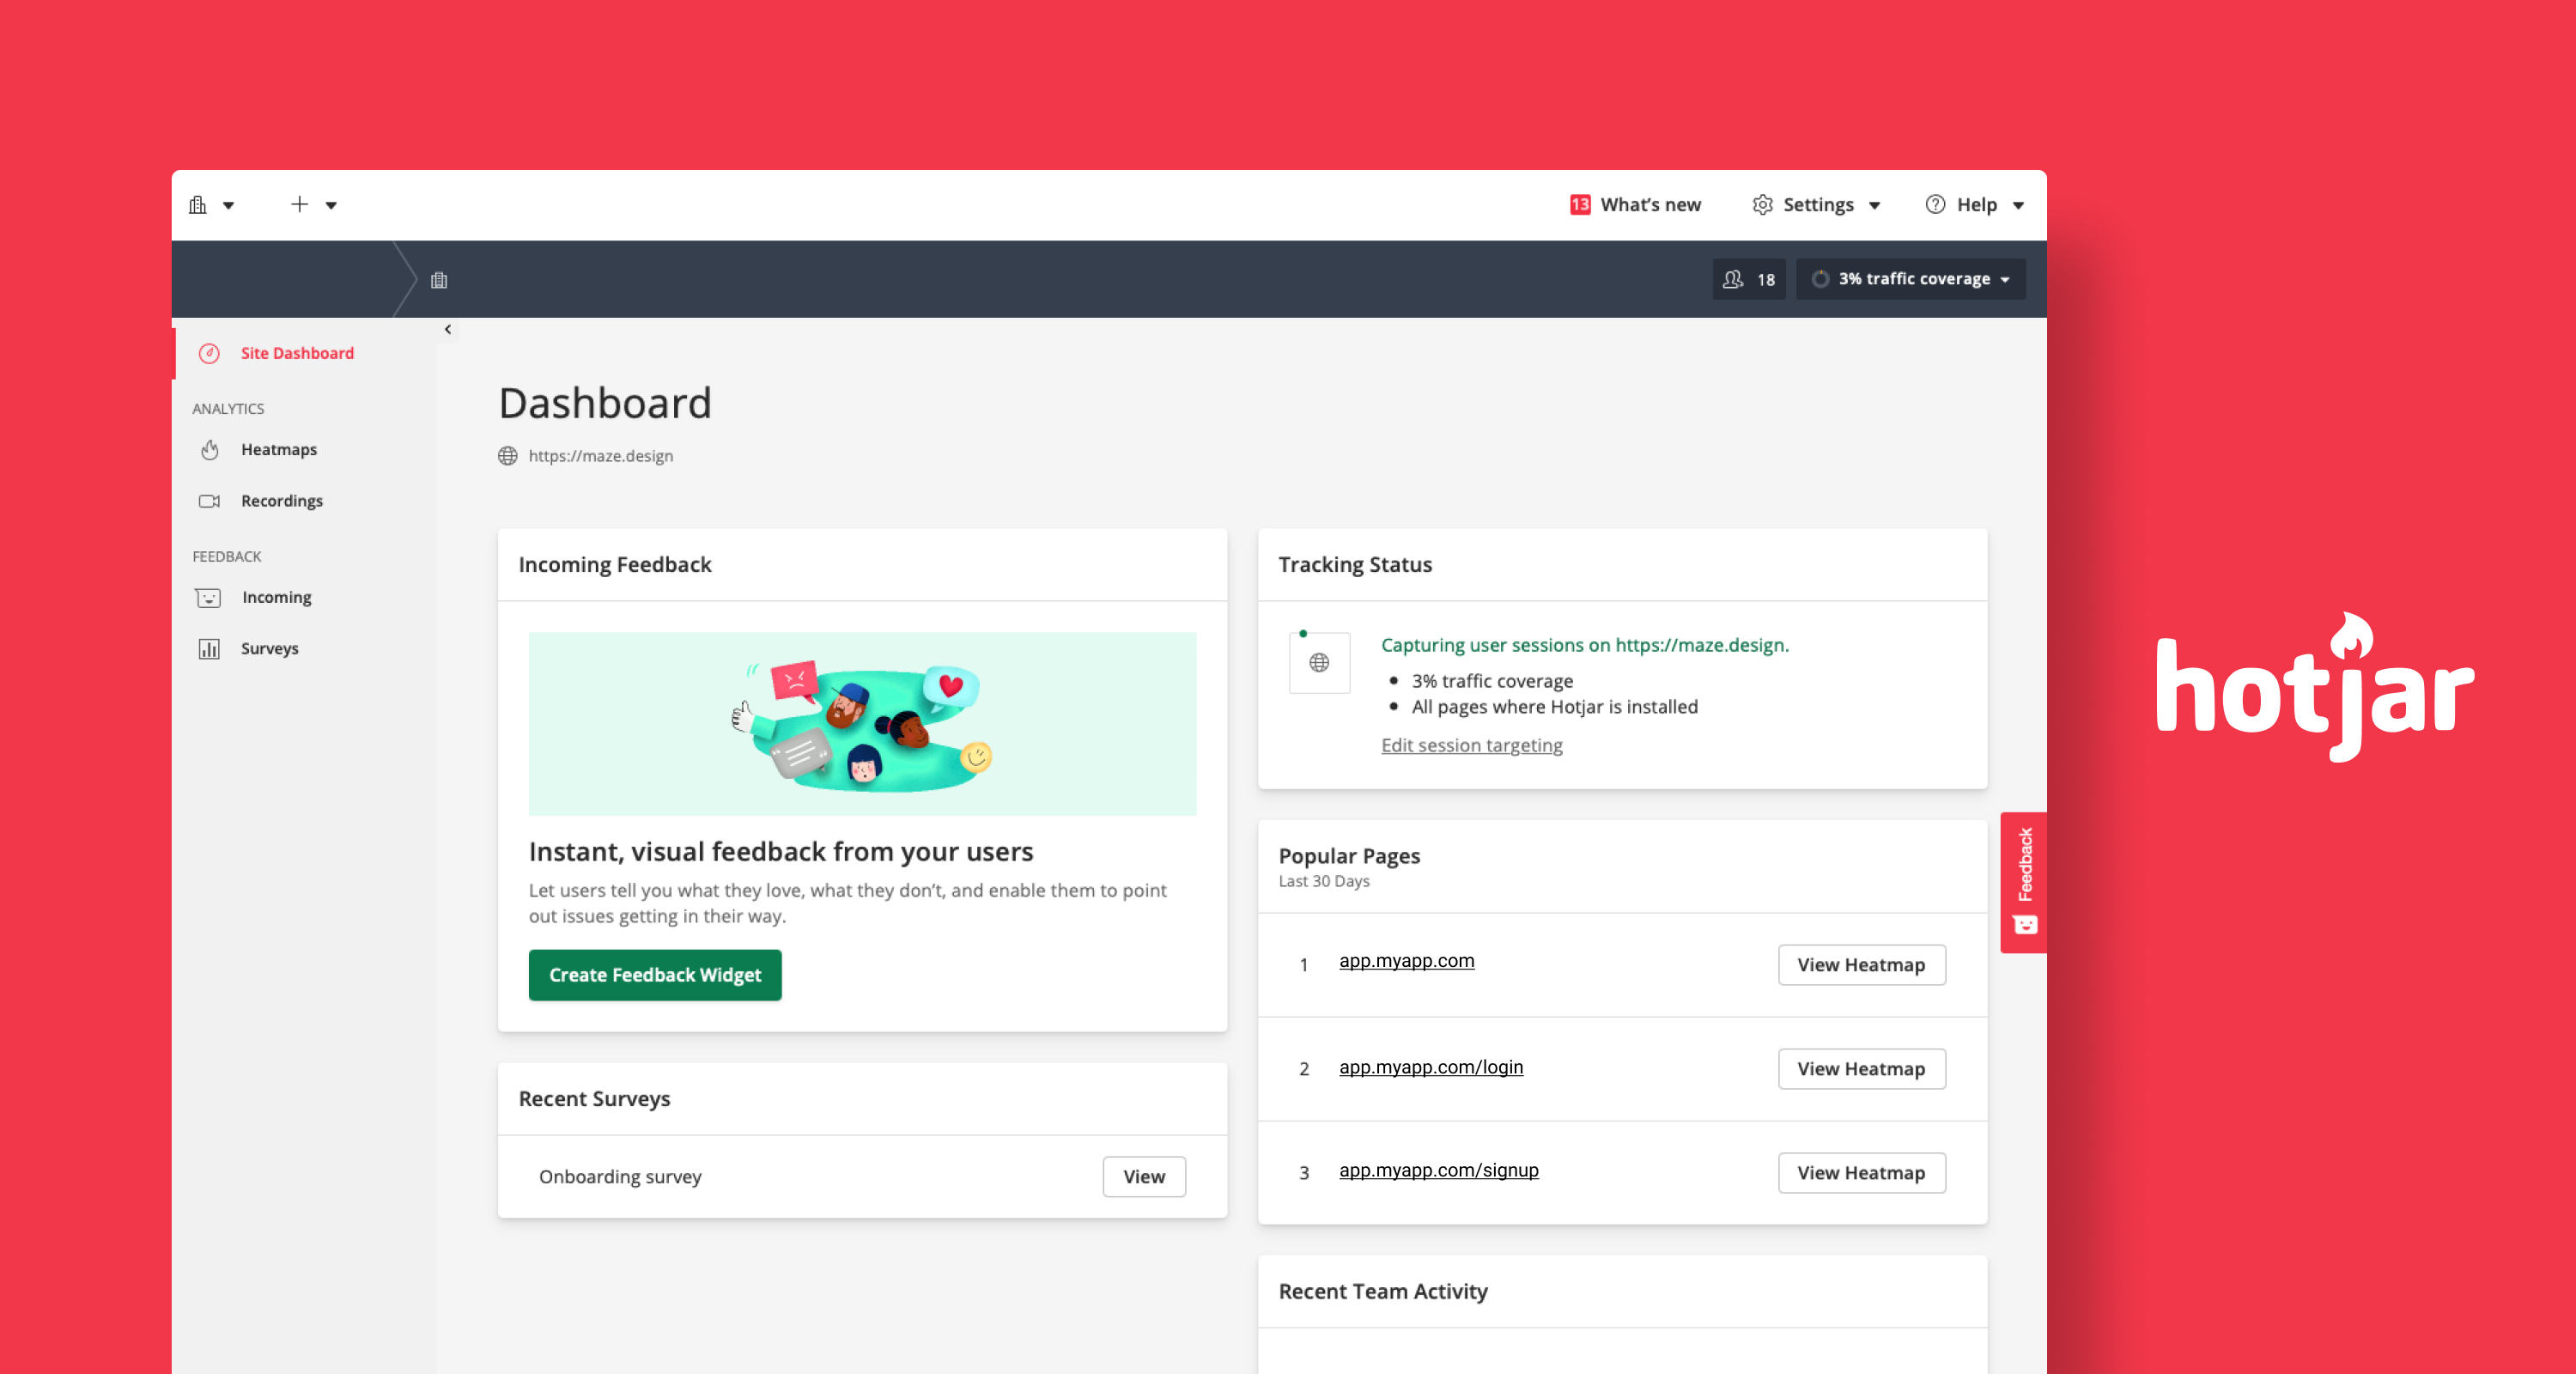Open Heatmaps in the sidebar
Image resolution: width=2576 pixels, height=1374 pixels.
(279, 450)
